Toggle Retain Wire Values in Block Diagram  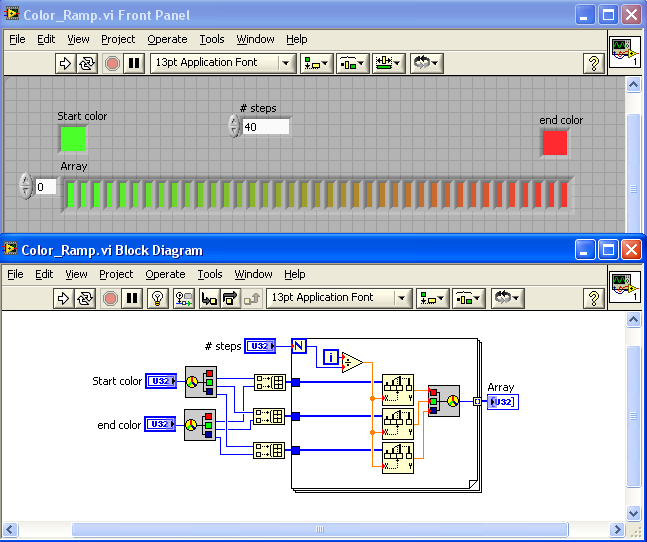[183, 298]
